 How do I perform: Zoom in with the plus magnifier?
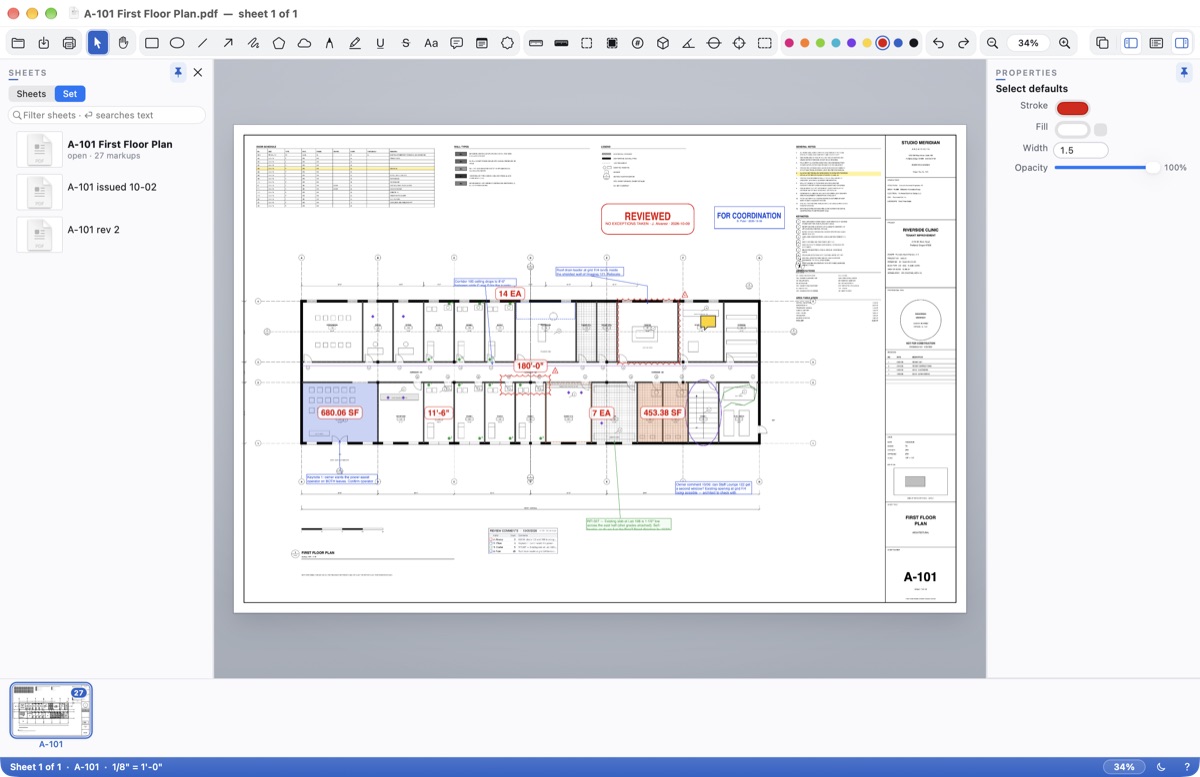(x=1064, y=43)
